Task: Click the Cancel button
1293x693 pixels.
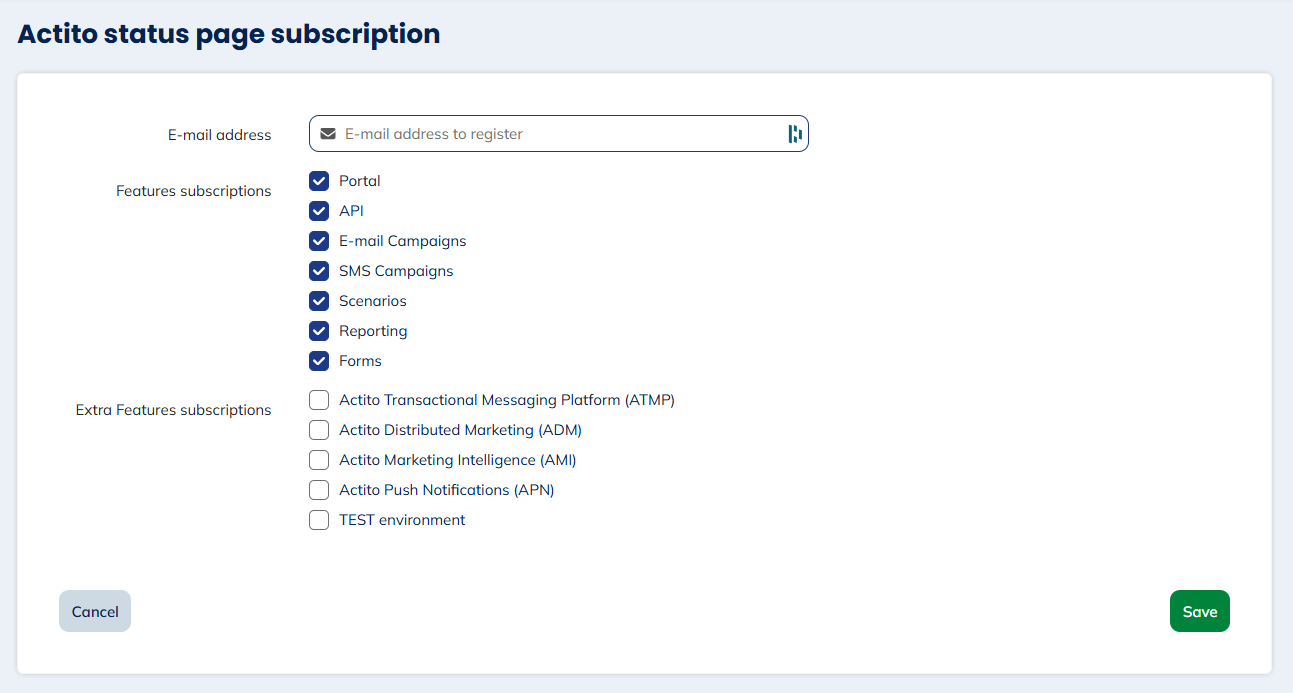Action: 94,611
